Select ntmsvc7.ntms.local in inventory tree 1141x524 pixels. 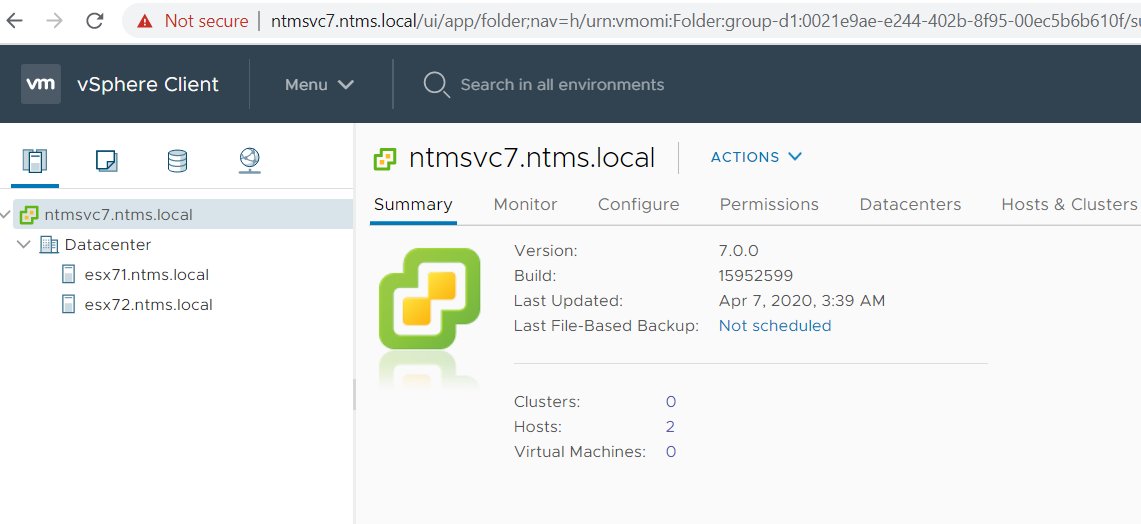(119, 215)
